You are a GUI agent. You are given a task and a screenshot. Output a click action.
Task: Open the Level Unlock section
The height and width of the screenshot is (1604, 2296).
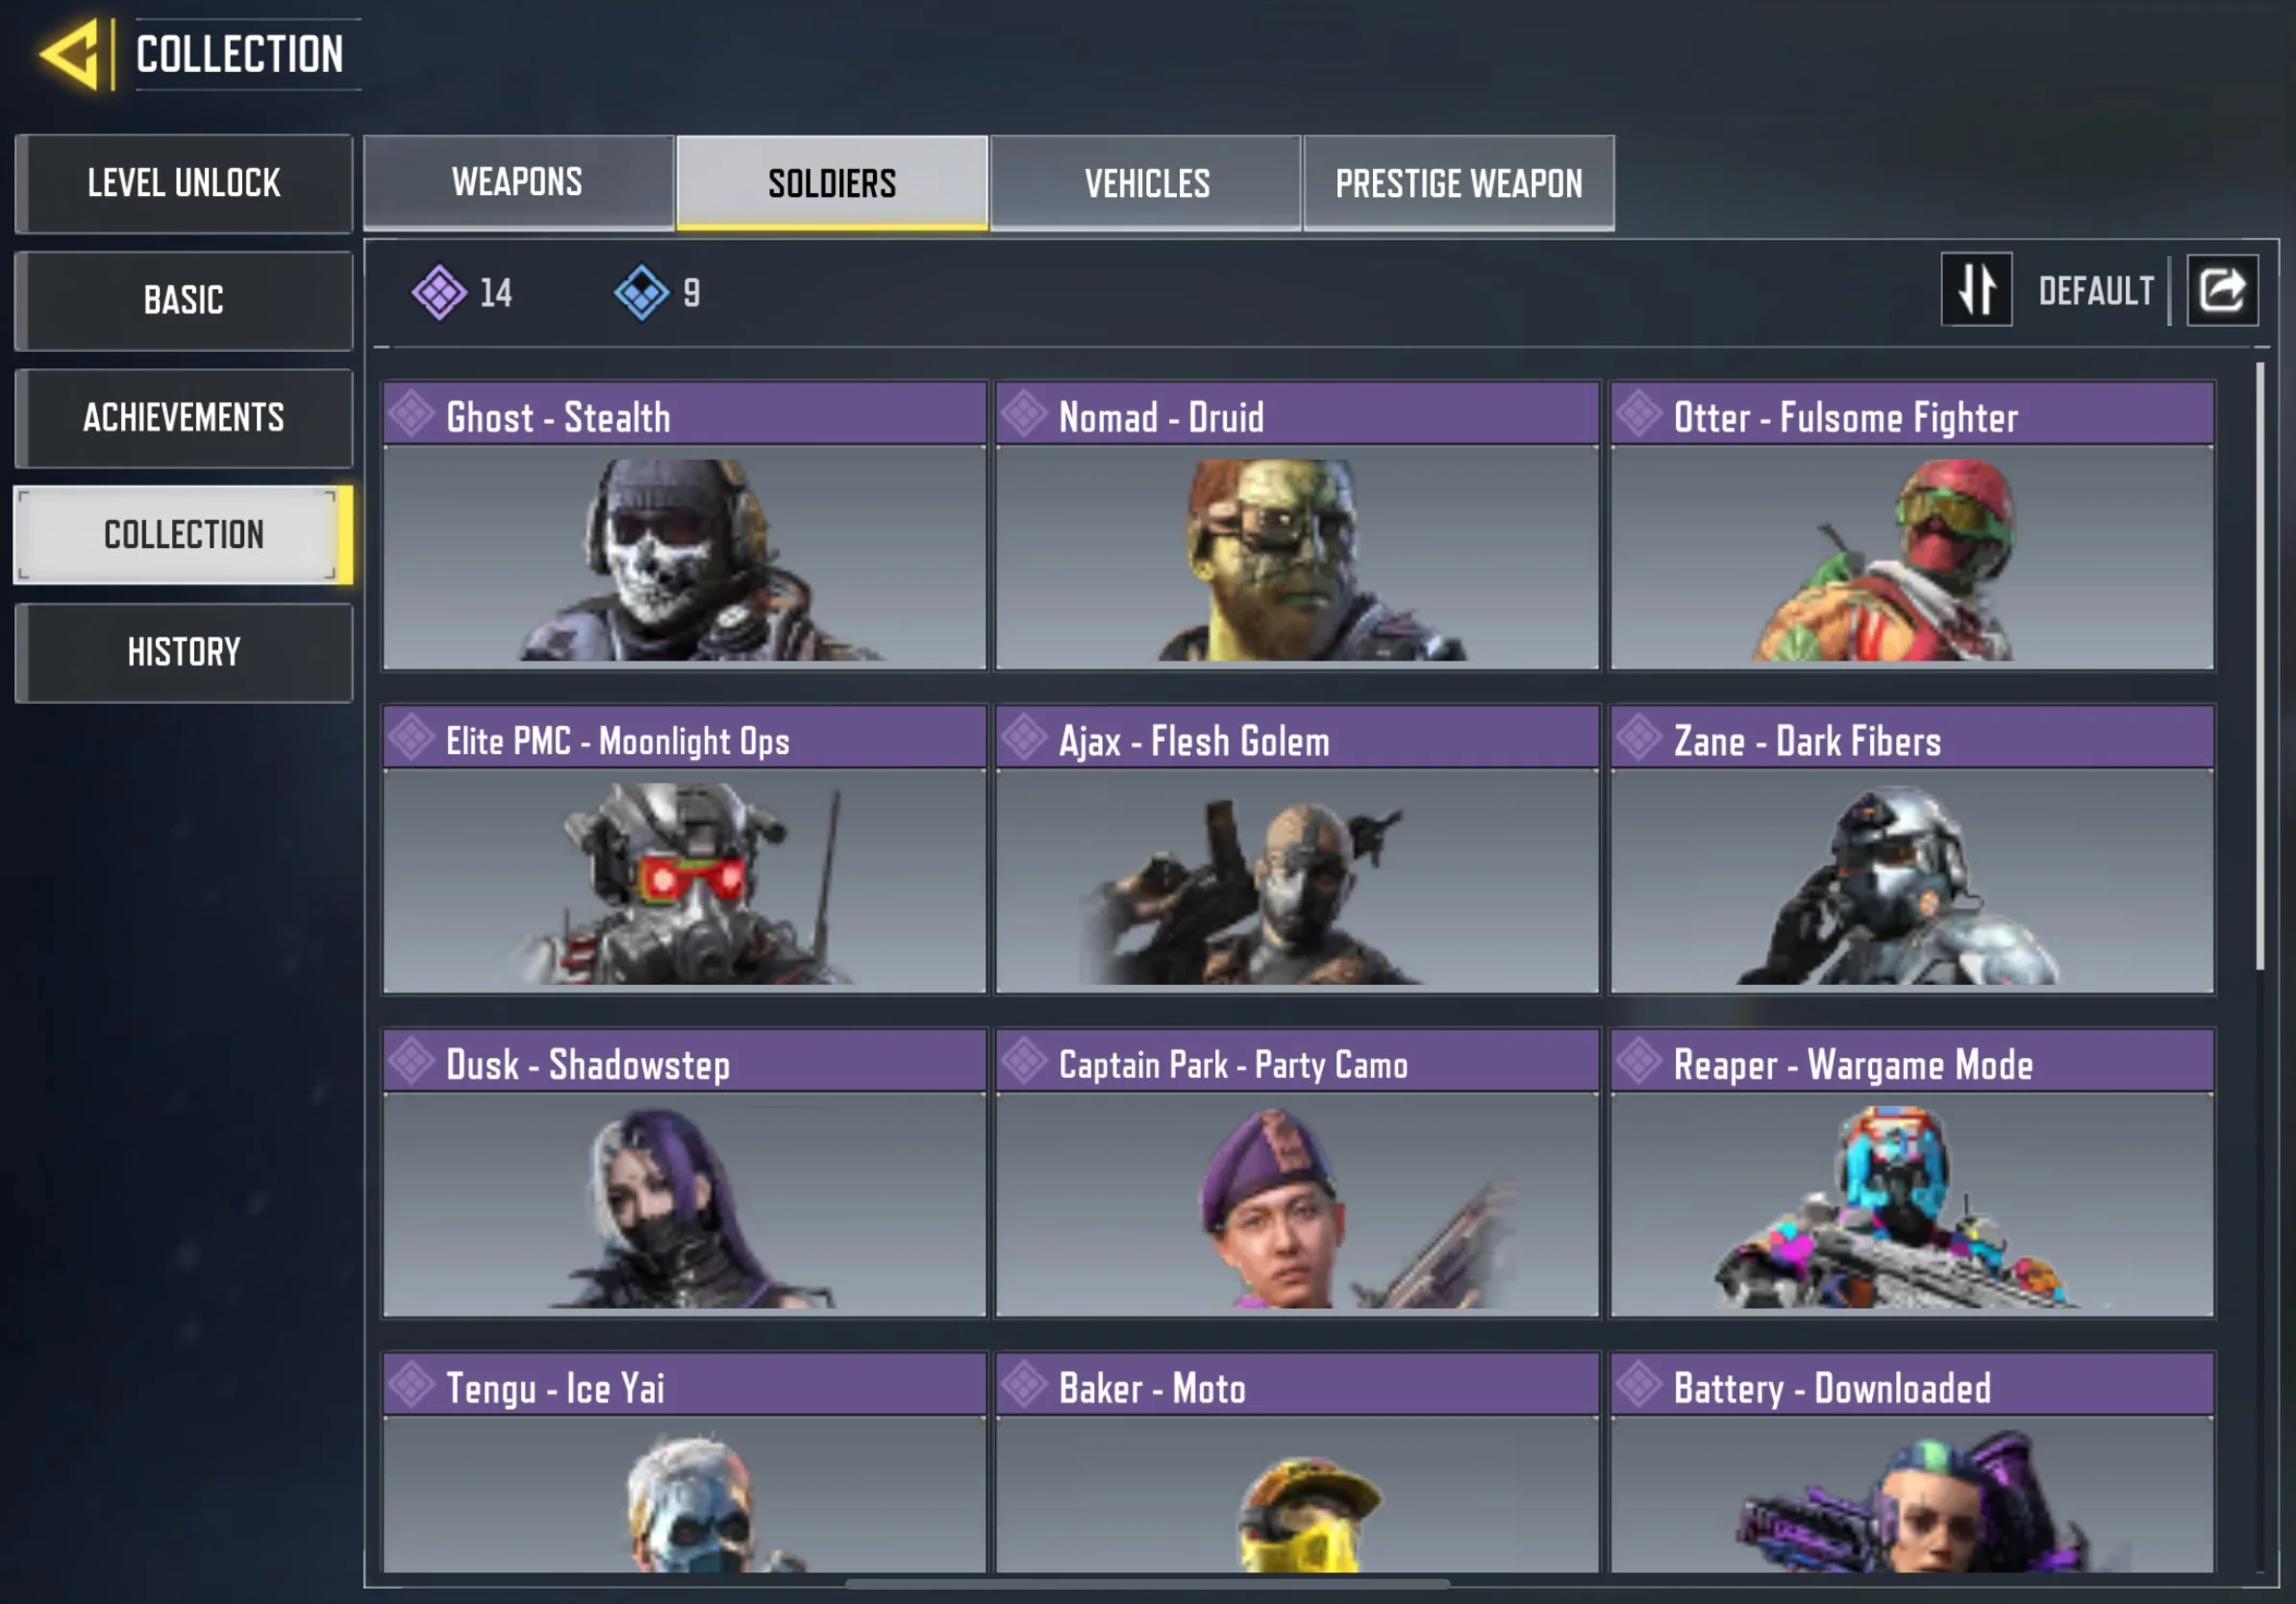[184, 183]
